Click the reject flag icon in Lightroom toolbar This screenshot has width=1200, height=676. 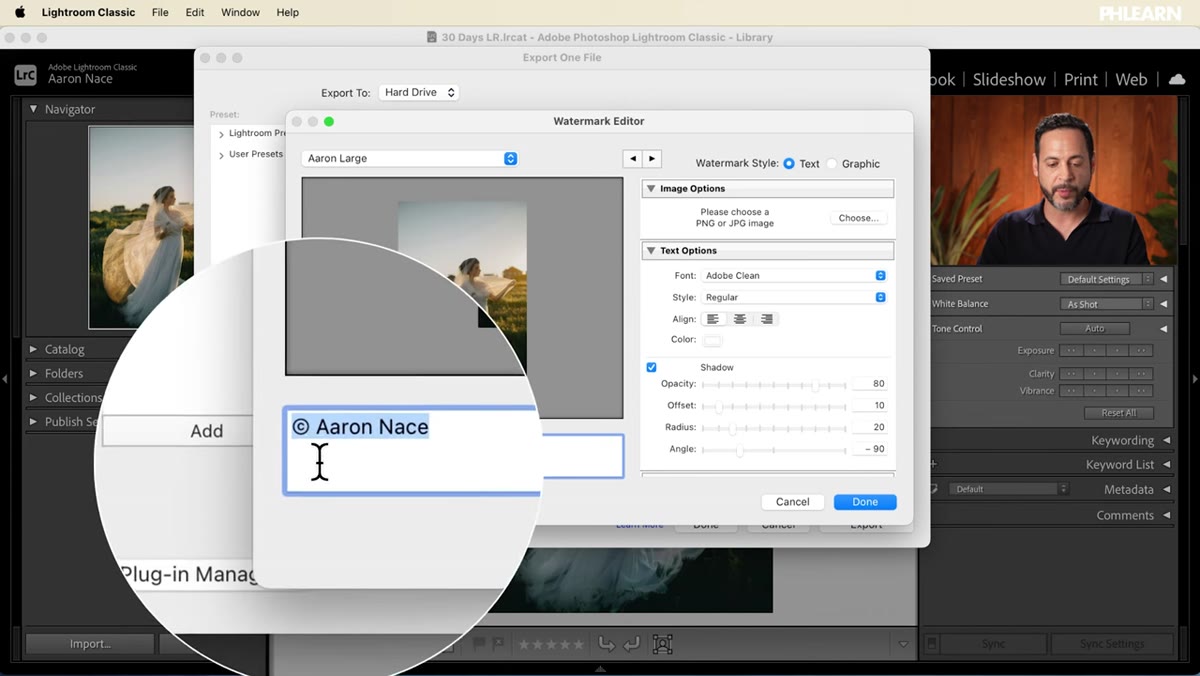tap(497, 645)
